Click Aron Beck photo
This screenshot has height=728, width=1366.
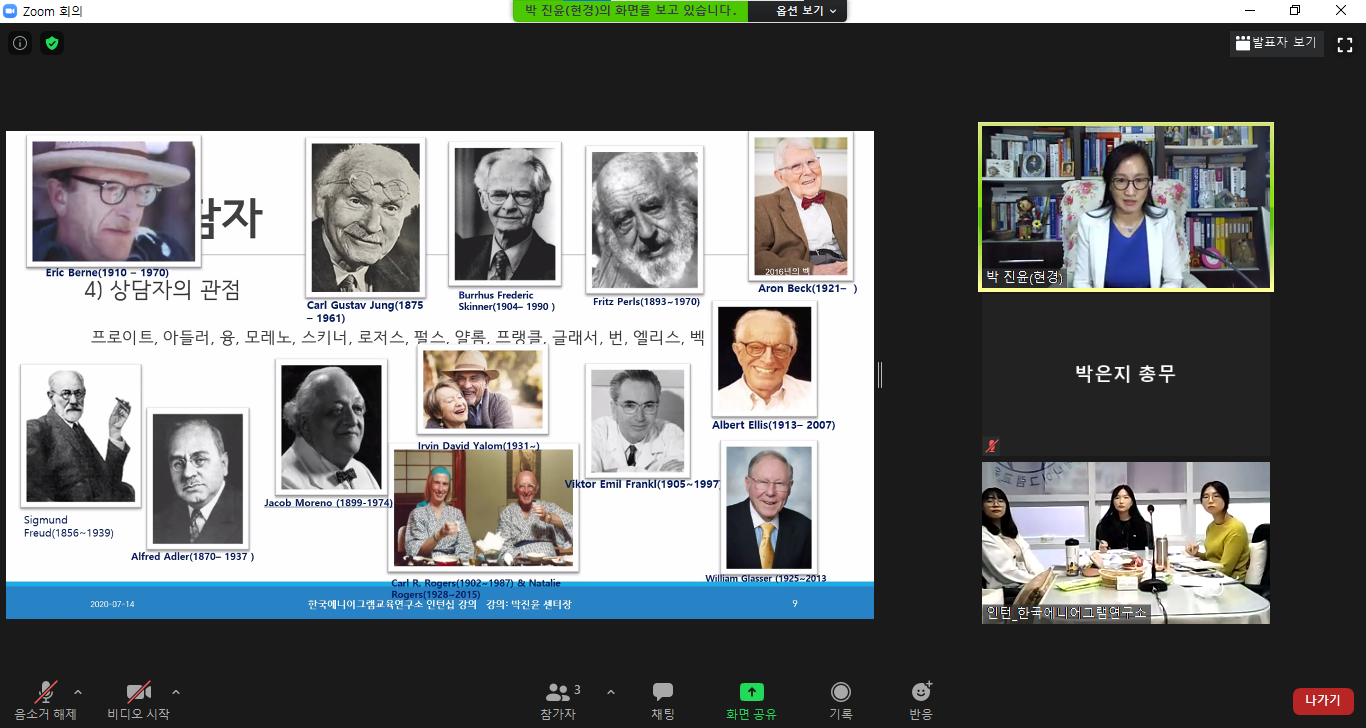[801, 206]
